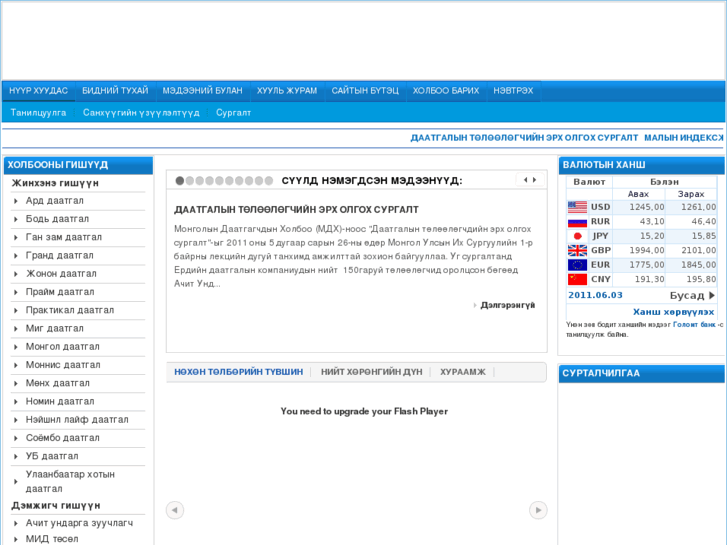This screenshot has height=545, width=727.
Task: Click the US flag icon beside USD
Action: tap(577, 207)
